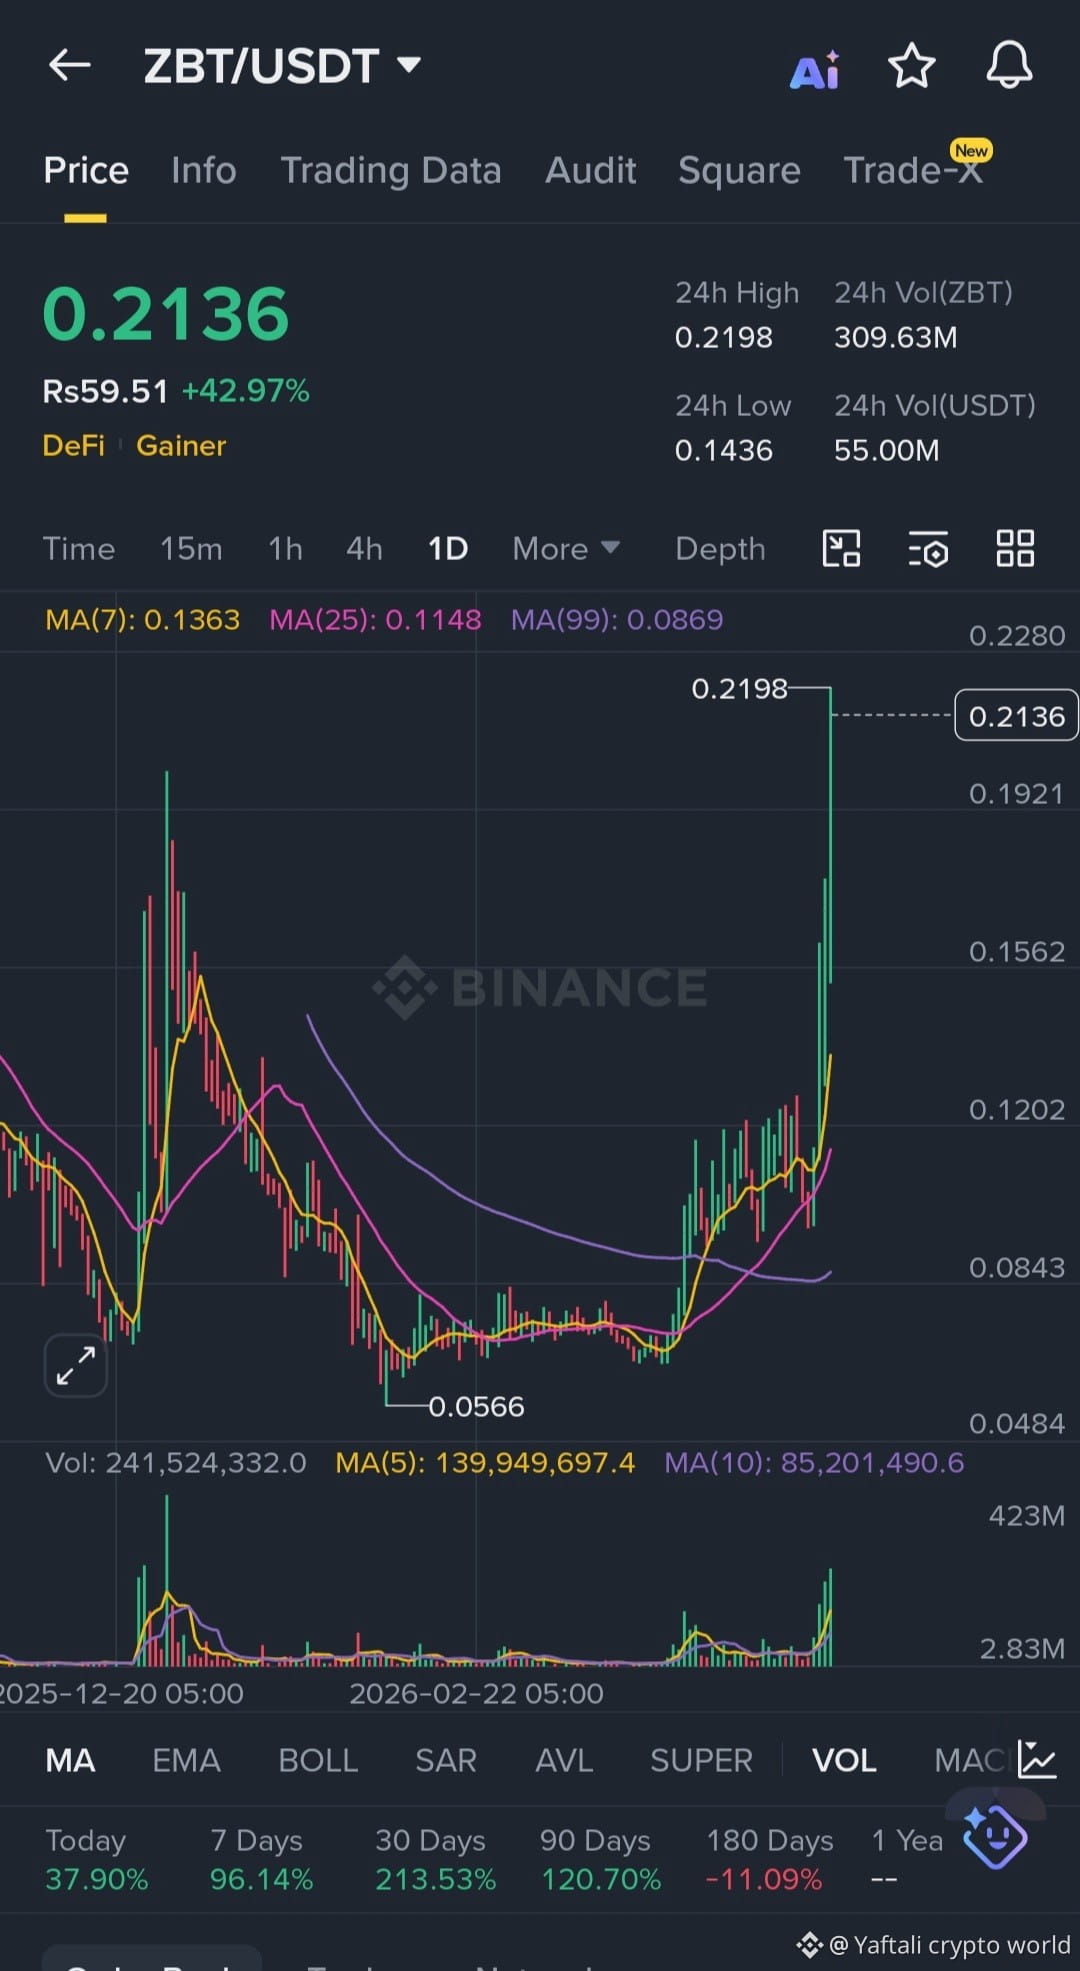1080x1971 pixels.
Task: Open the ZBT/USDT pair selector dropdown
Action: tap(282, 66)
